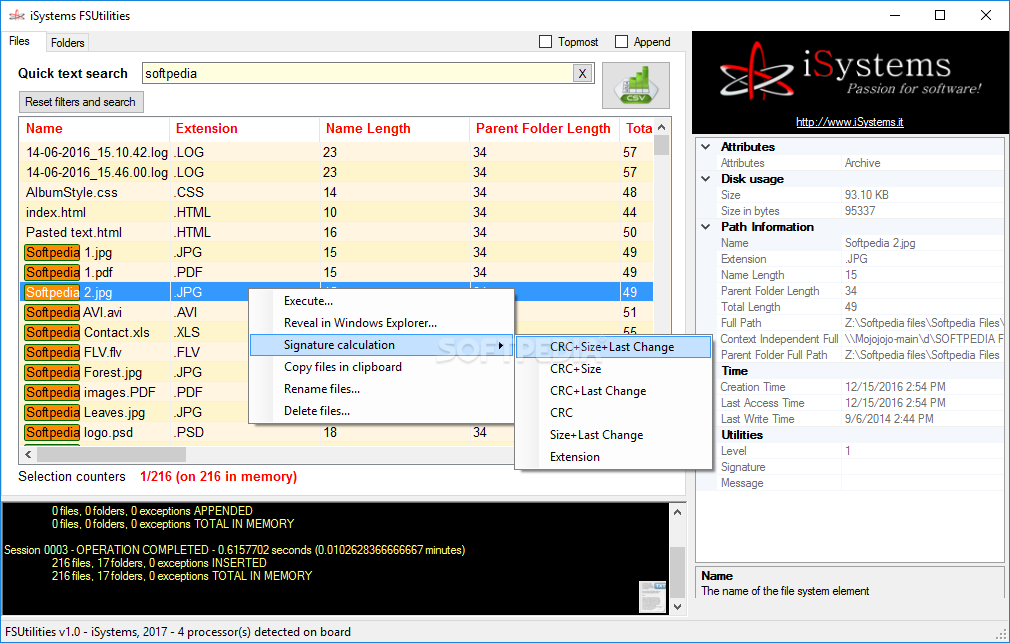
Task: Select the 14-06-2016_15.10.42.log row
Action: click(337, 153)
